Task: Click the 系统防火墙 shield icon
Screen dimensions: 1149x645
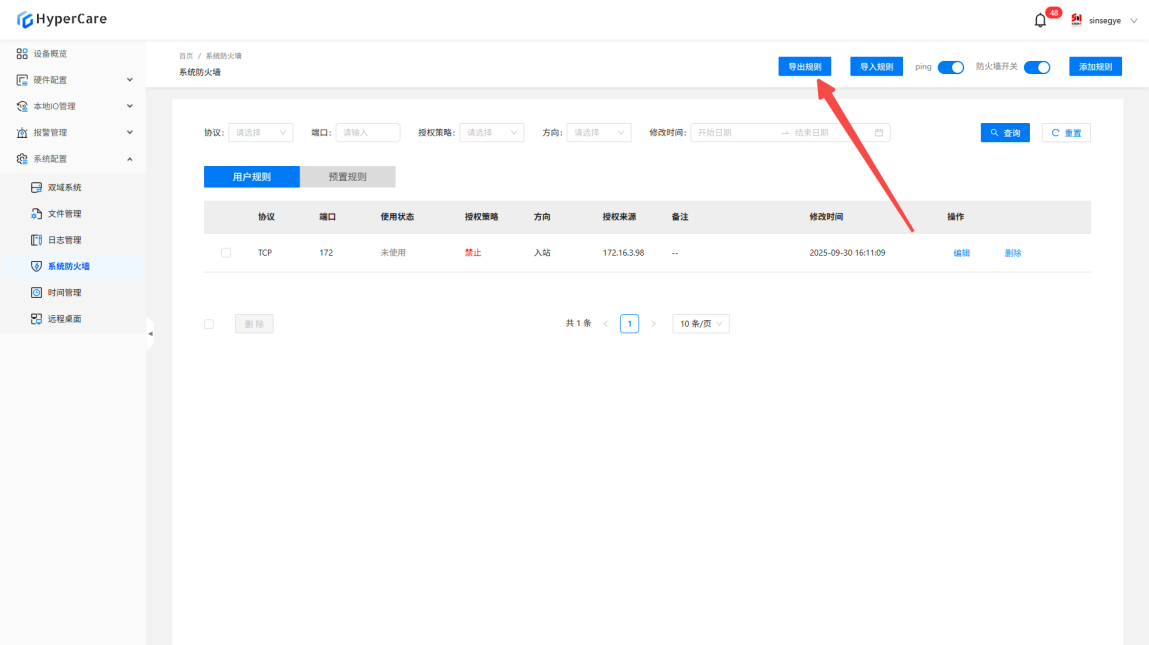Action: point(36,266)
